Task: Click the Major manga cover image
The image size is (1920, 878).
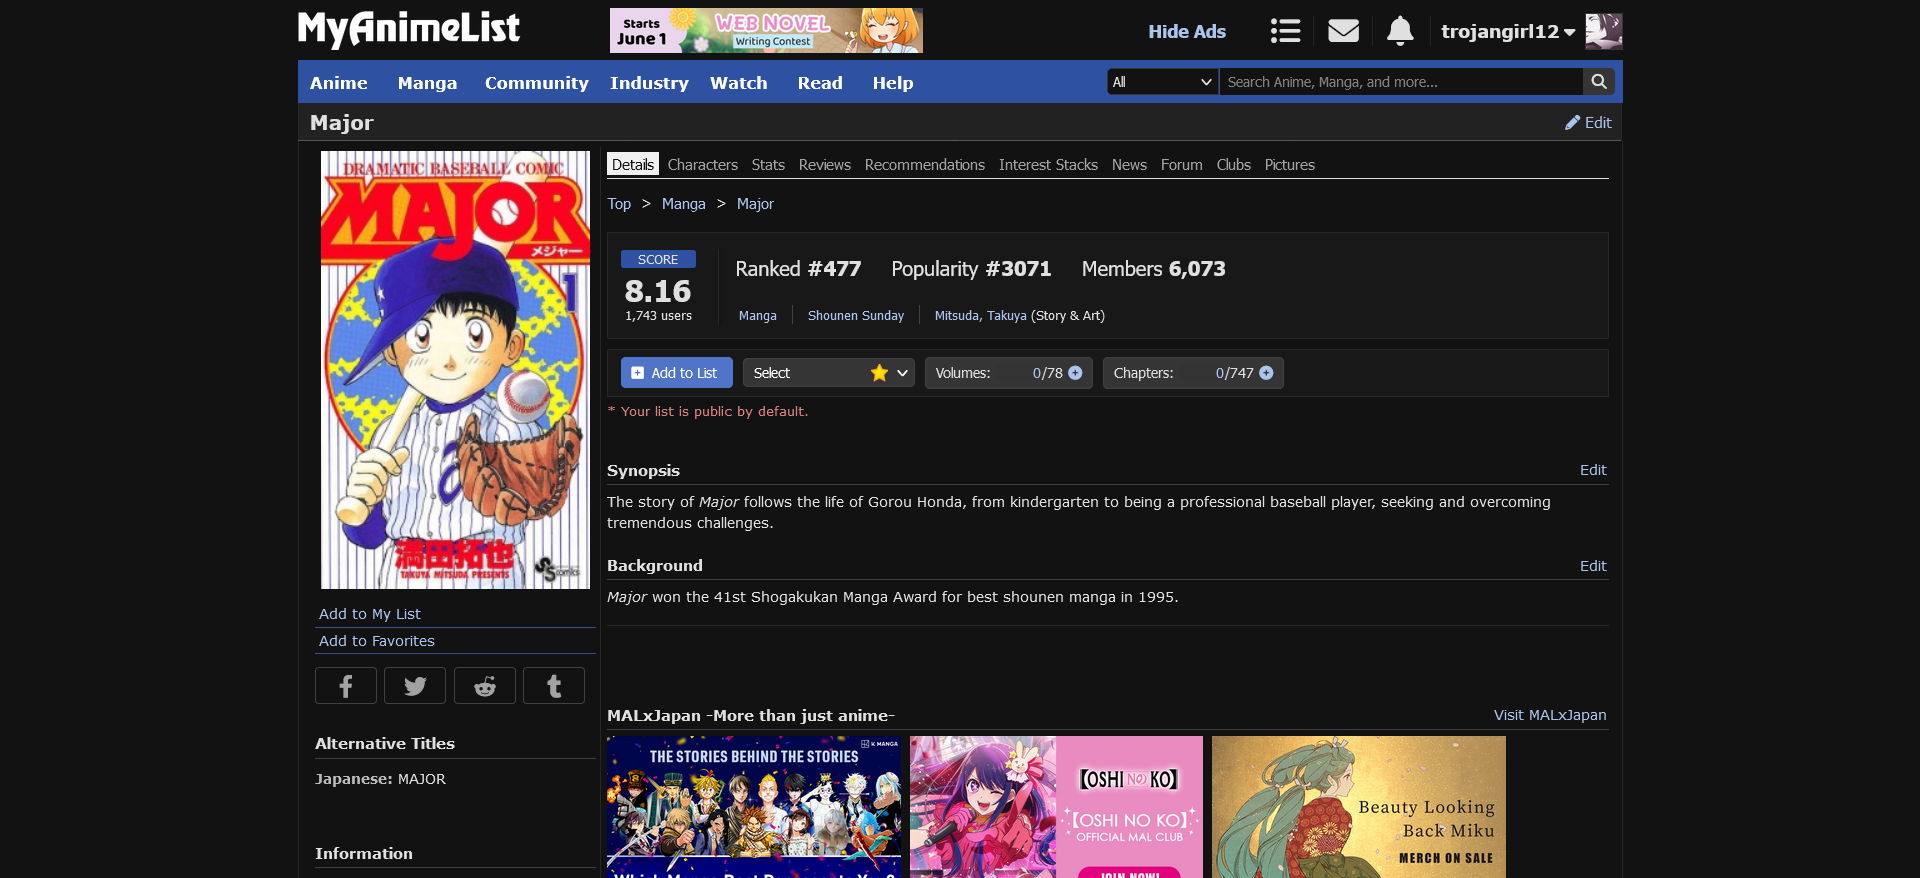Action: [x=455, y=370]
